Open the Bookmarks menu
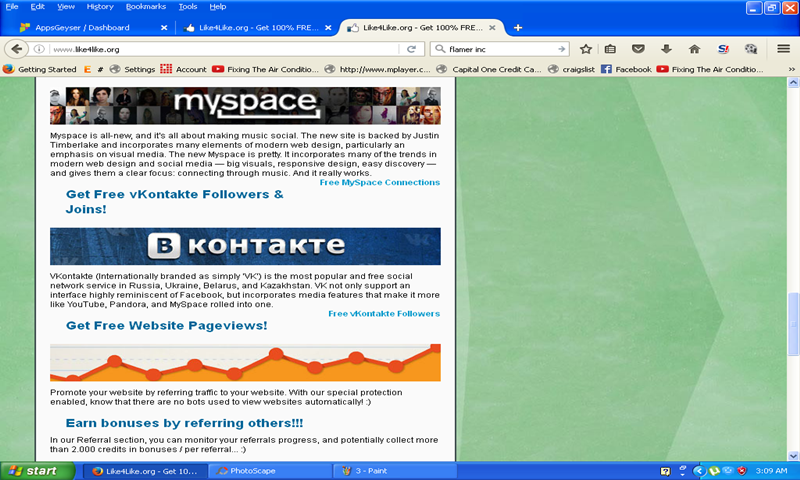Viewport: 800px width, 480px height. coord(146,6)
